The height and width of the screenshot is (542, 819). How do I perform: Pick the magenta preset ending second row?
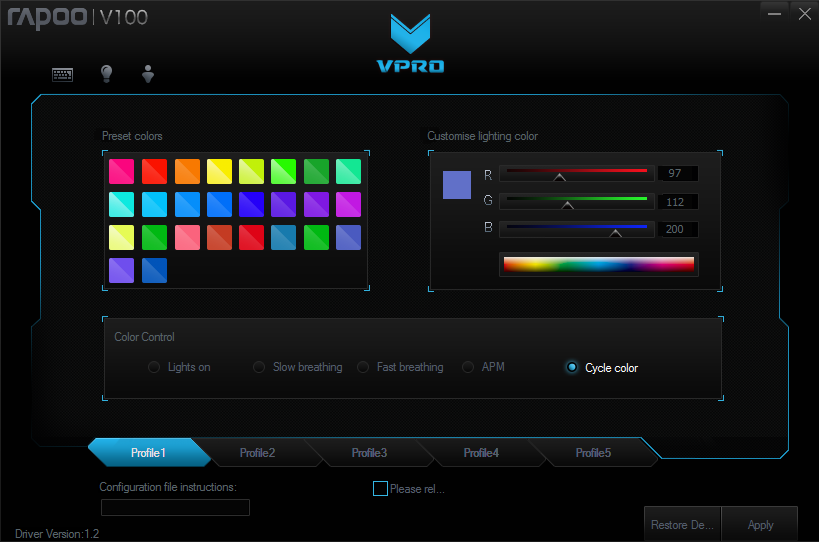pyautogui.click(x=348, y=205)
